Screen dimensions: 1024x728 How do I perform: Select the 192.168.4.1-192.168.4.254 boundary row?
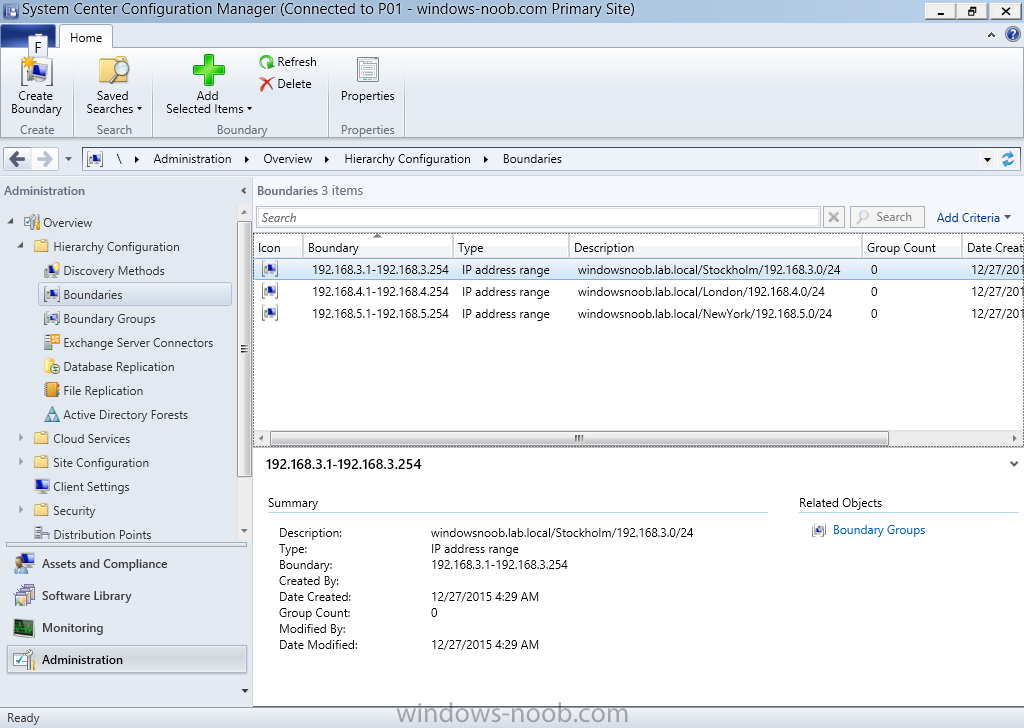point(638,292)
